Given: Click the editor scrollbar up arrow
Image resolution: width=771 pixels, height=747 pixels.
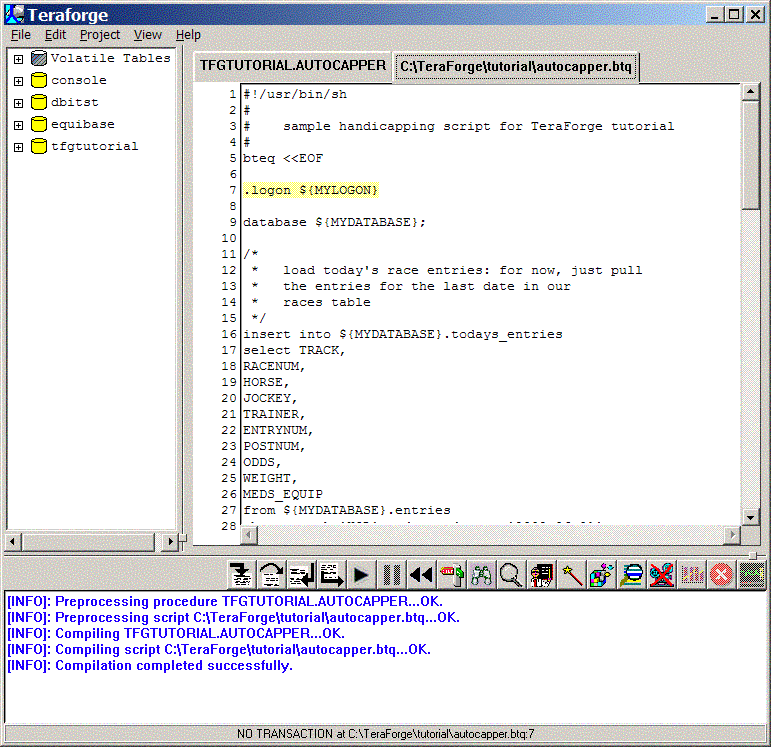Looking at the screenshot, I should [x=750, y=92].
